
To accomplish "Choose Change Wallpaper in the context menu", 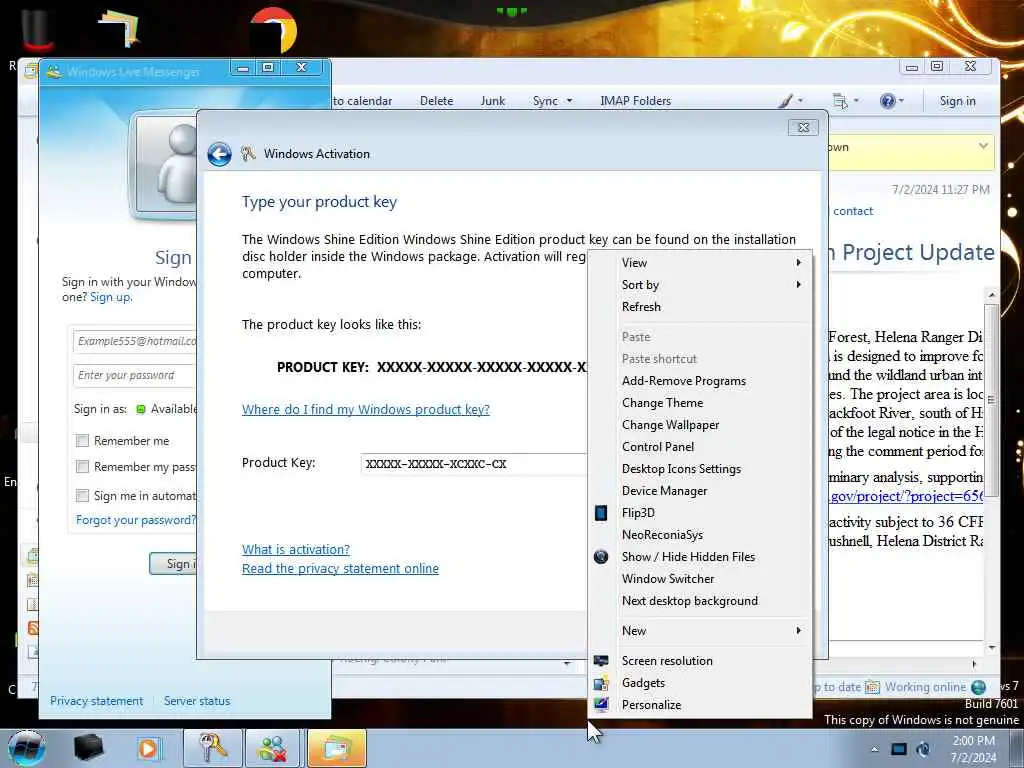I will coord(670,425).
